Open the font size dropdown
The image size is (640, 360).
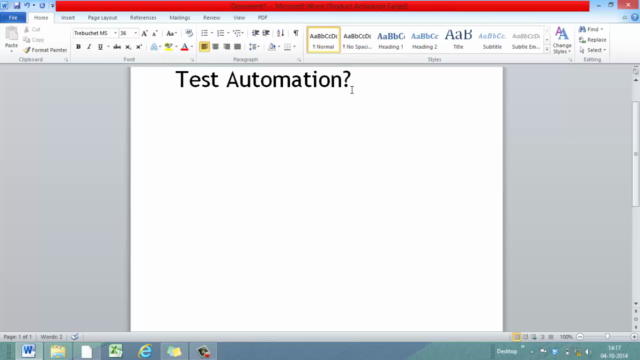tap(136, 33)
